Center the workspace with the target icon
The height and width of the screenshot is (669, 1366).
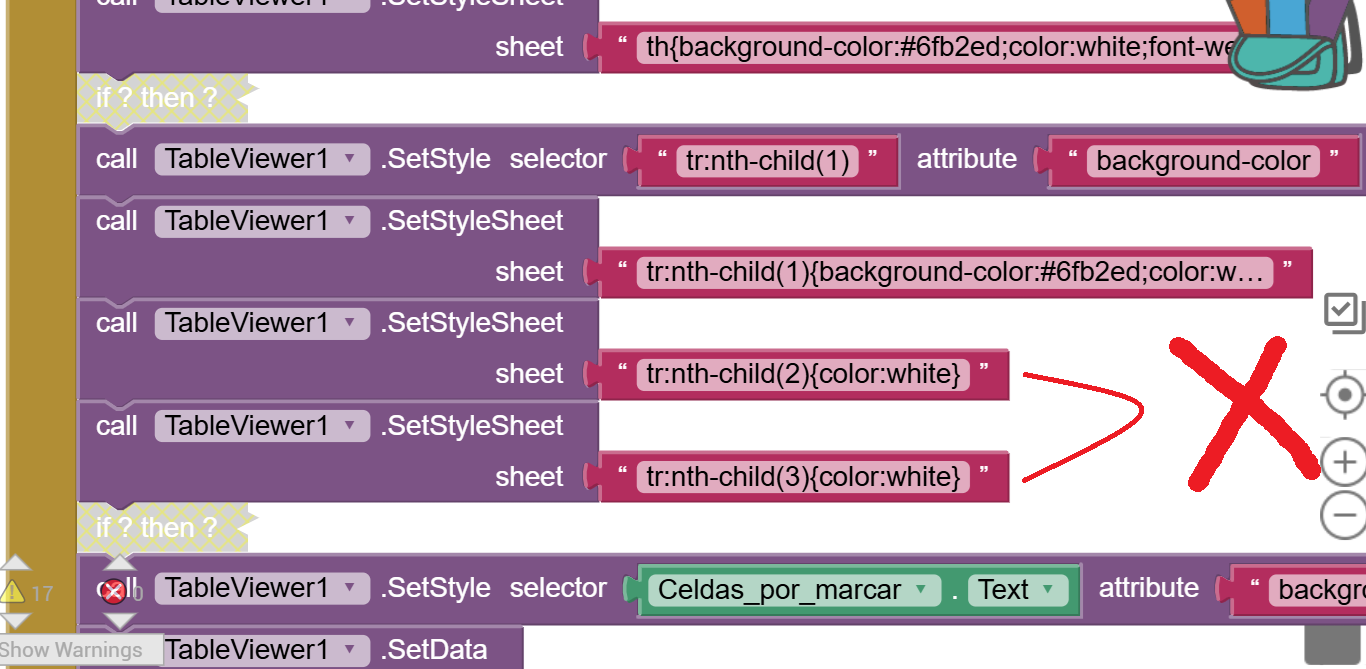(1344, 395)
